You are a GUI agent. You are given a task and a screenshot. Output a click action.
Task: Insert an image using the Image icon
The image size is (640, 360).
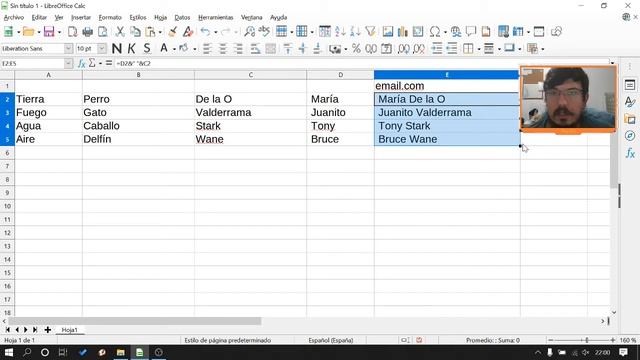point(388,31)
